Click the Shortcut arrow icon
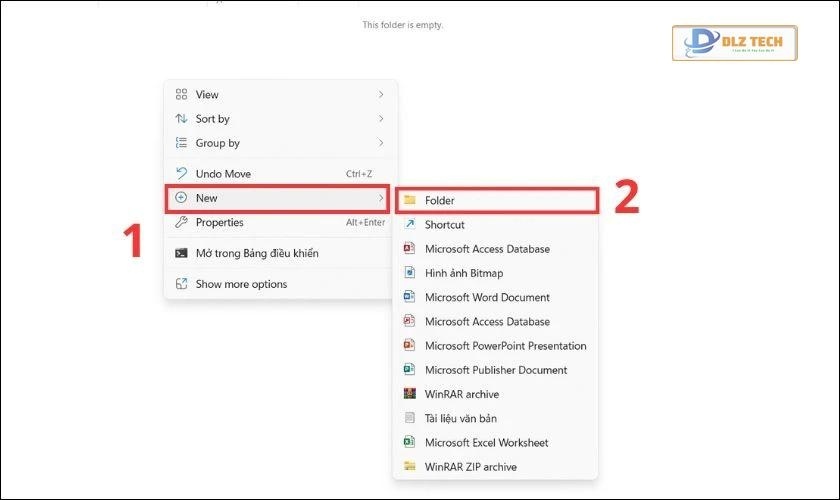Viewport: 840px width, 500px height. click(x=409, y=225)
